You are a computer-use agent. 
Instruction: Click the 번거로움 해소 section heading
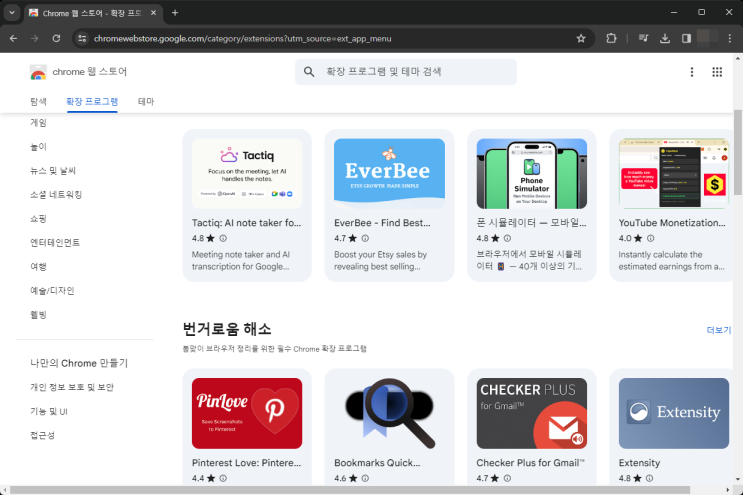pyautogui.click(x=227, y=329)
